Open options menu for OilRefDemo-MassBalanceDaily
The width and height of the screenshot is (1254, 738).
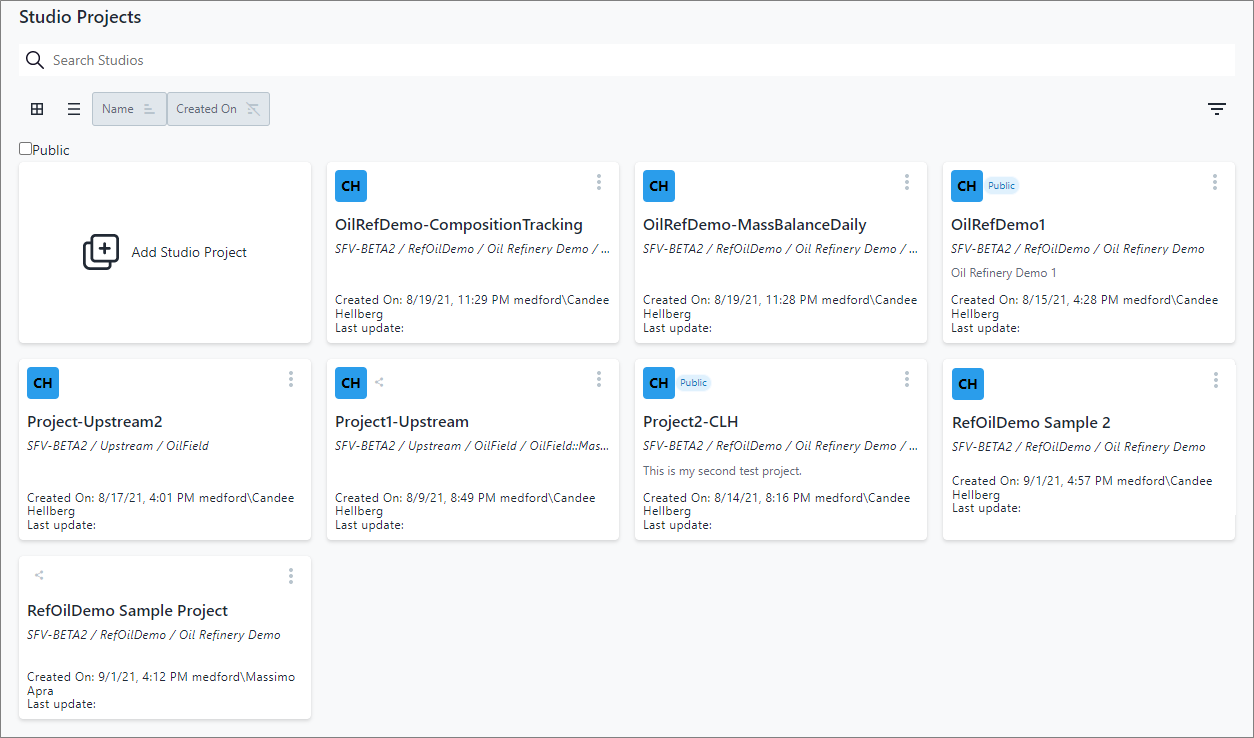(907, 182)
